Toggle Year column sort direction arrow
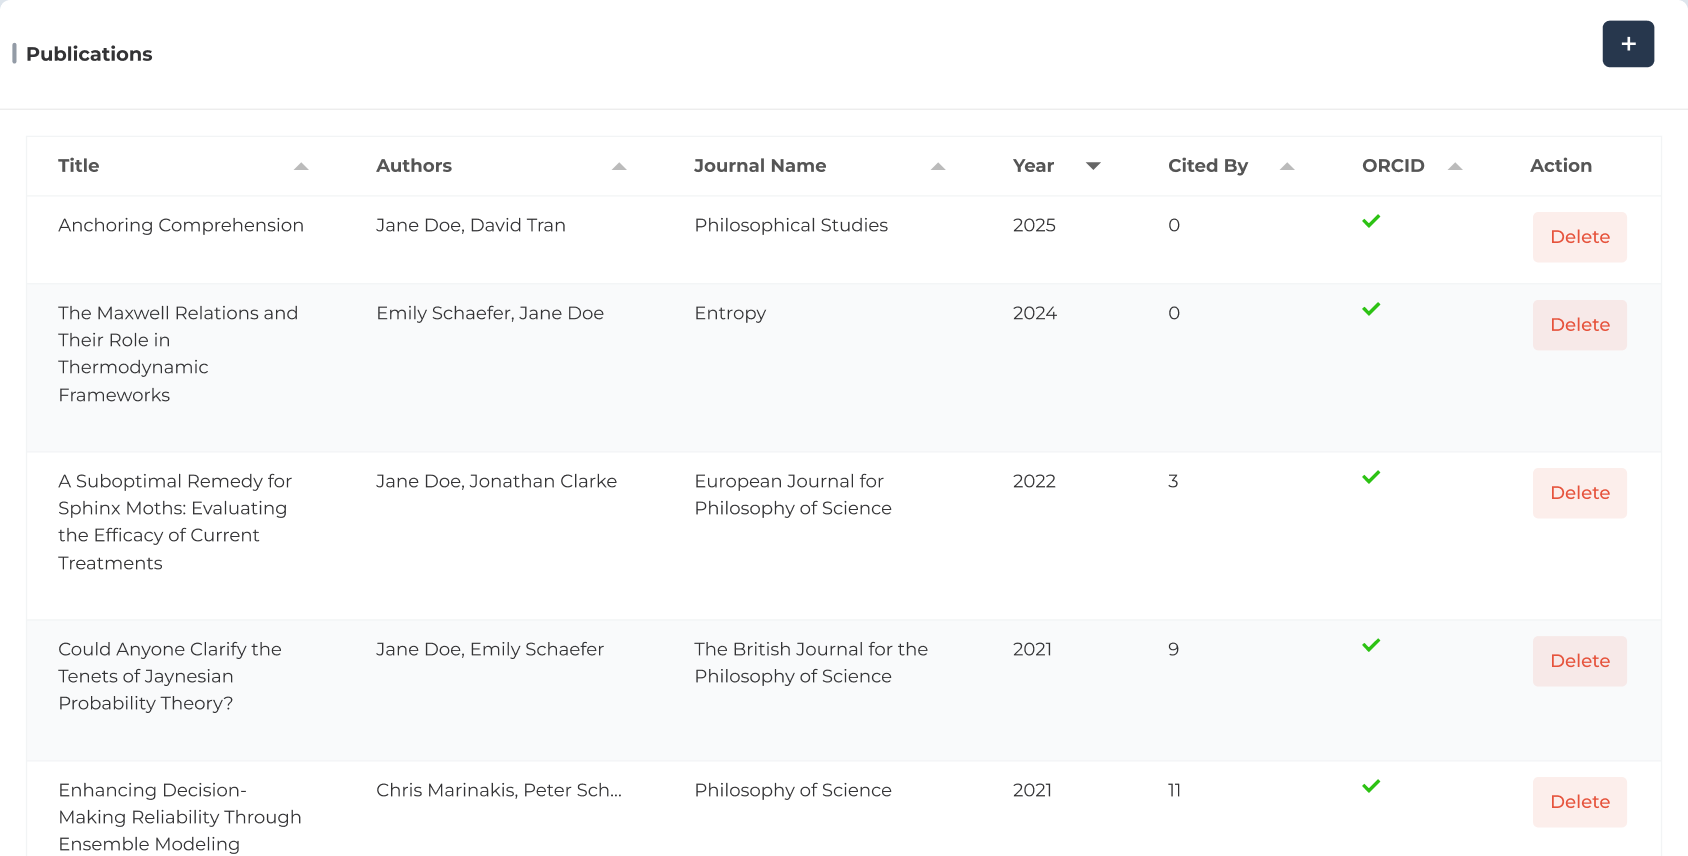1688x856 pixels. click(x=1093, y=166)
